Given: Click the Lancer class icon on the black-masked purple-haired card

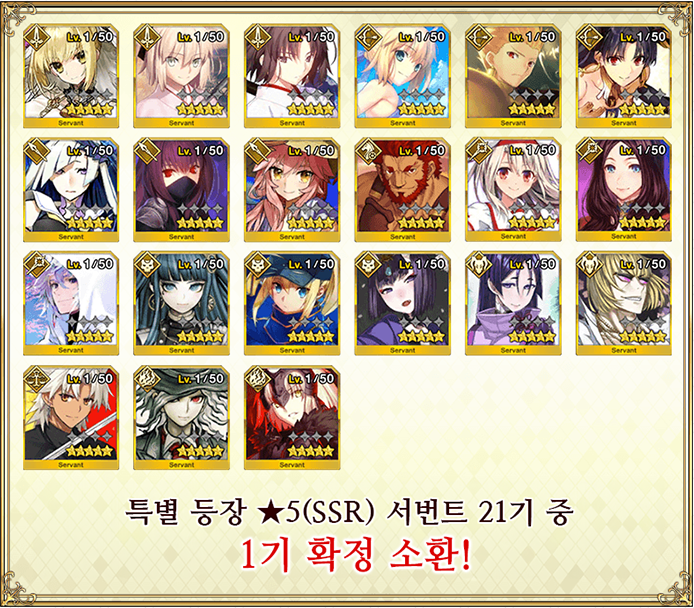Looking at the screenshot, I should [x=147, y=150].
